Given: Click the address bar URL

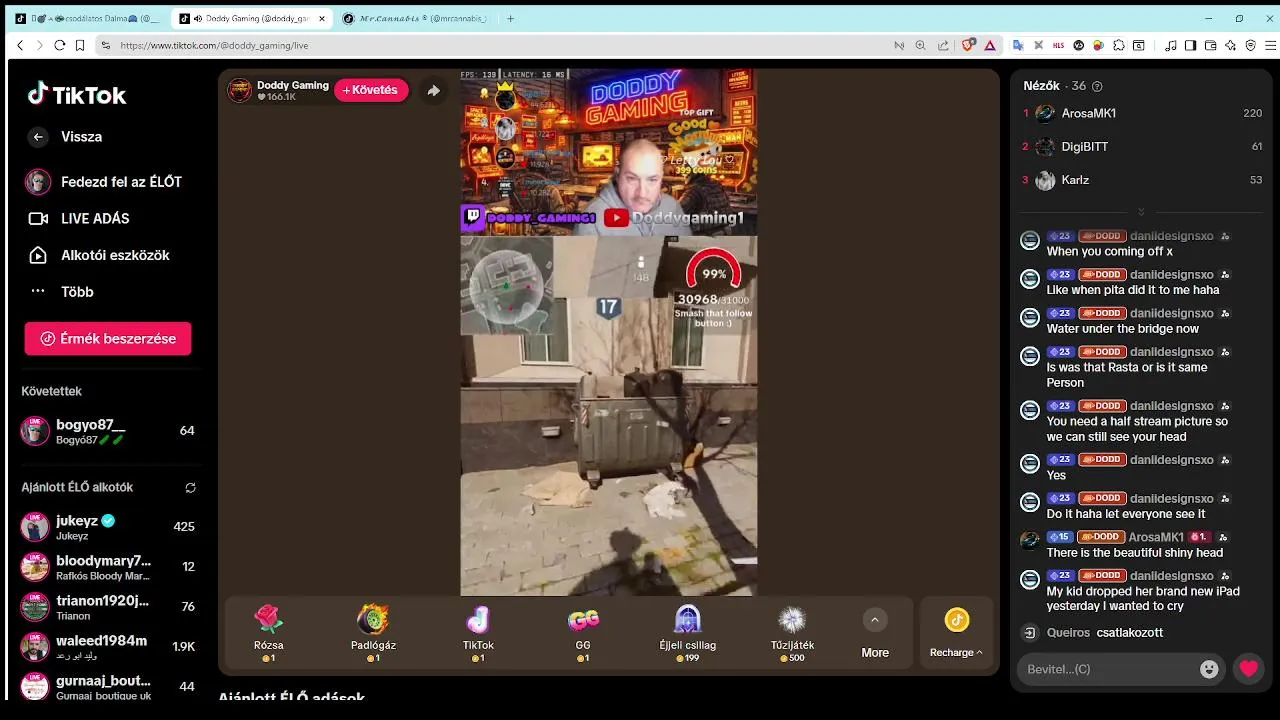Looking at the screenshot, I should point(214,45).
